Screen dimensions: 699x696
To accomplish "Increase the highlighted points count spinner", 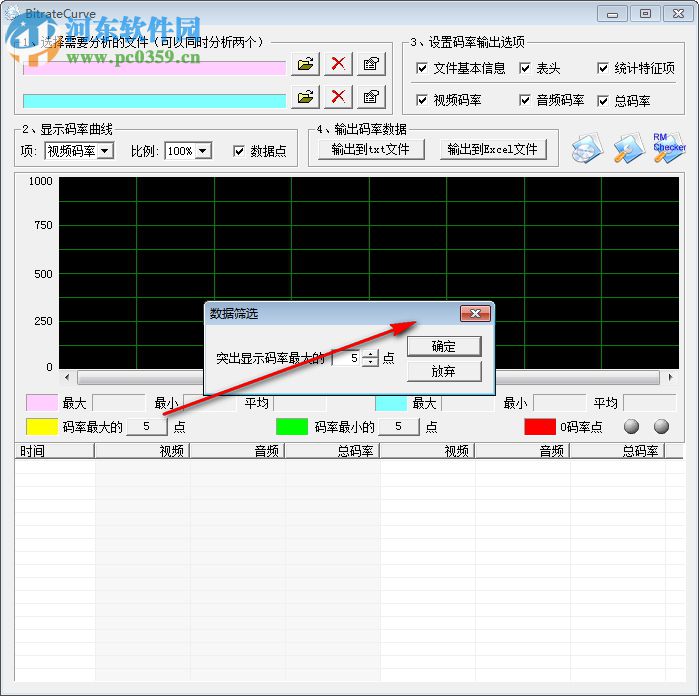I will pos(370,354).
